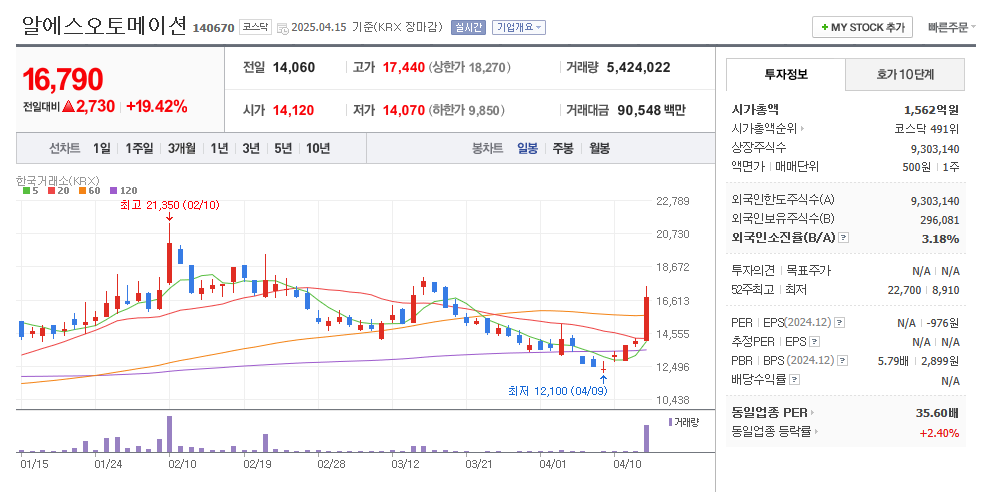Click the 한국거래소(KRX) chart label

[58, 180]
